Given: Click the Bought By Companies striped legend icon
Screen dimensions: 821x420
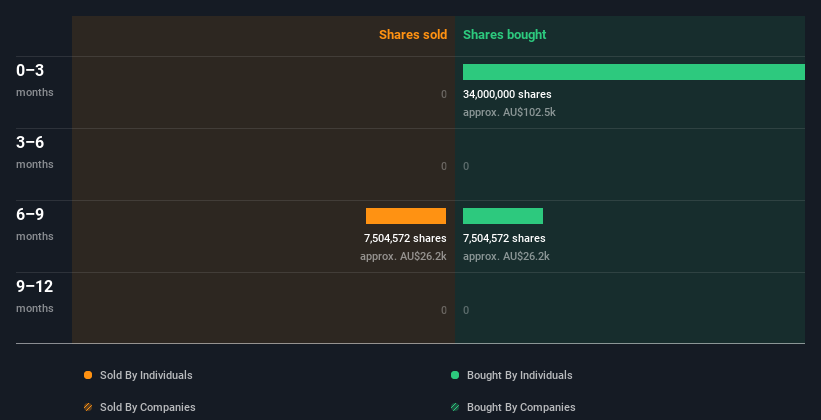Looking at the screenshot, I should (x=455, y=407).
